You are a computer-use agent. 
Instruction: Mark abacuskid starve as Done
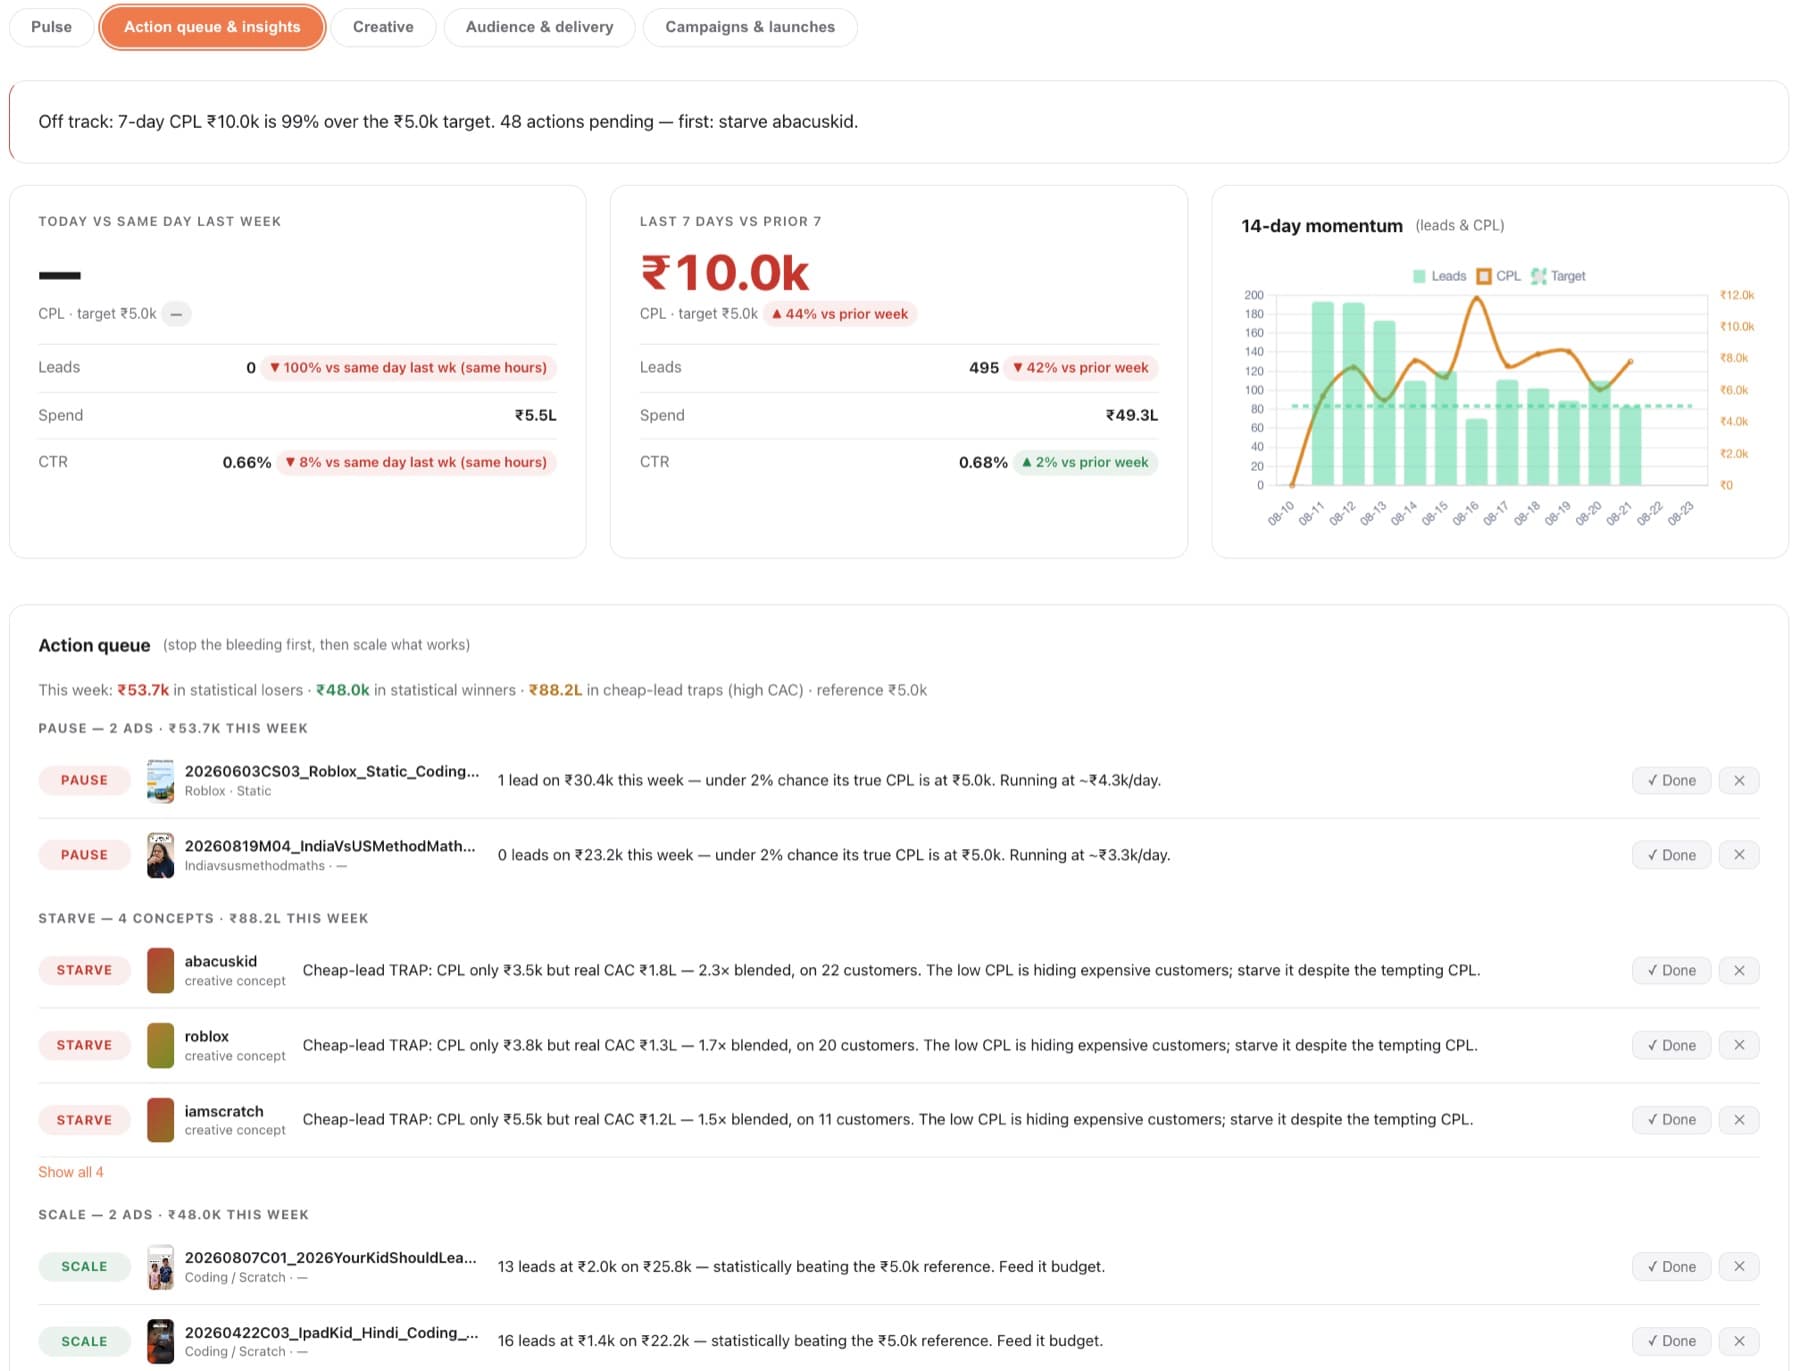(x=1671, y=970)
